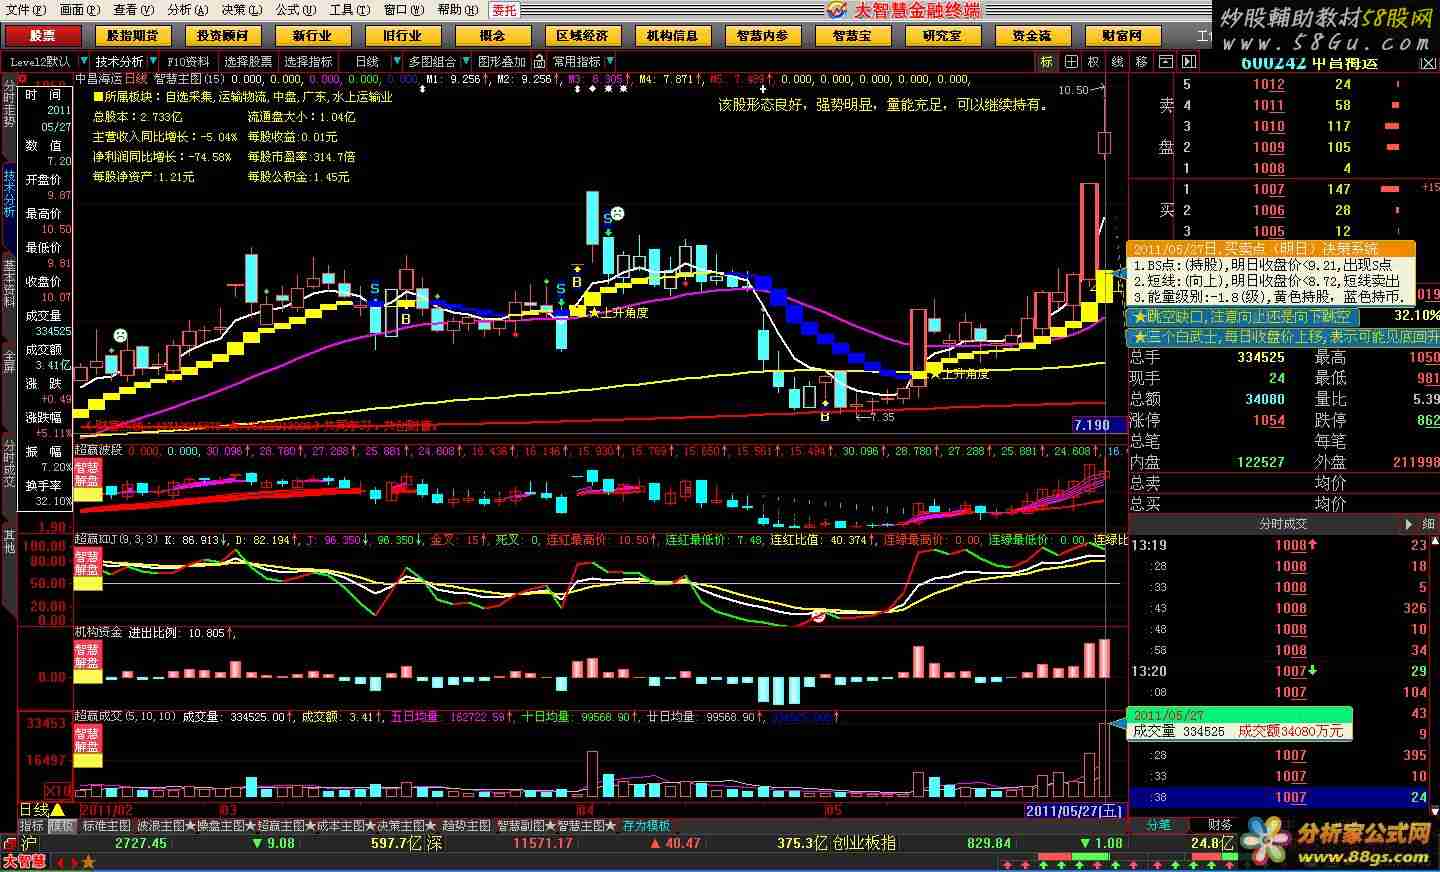Open the 分析 menu
The image size is (1440, 872).
coord(187,10)
